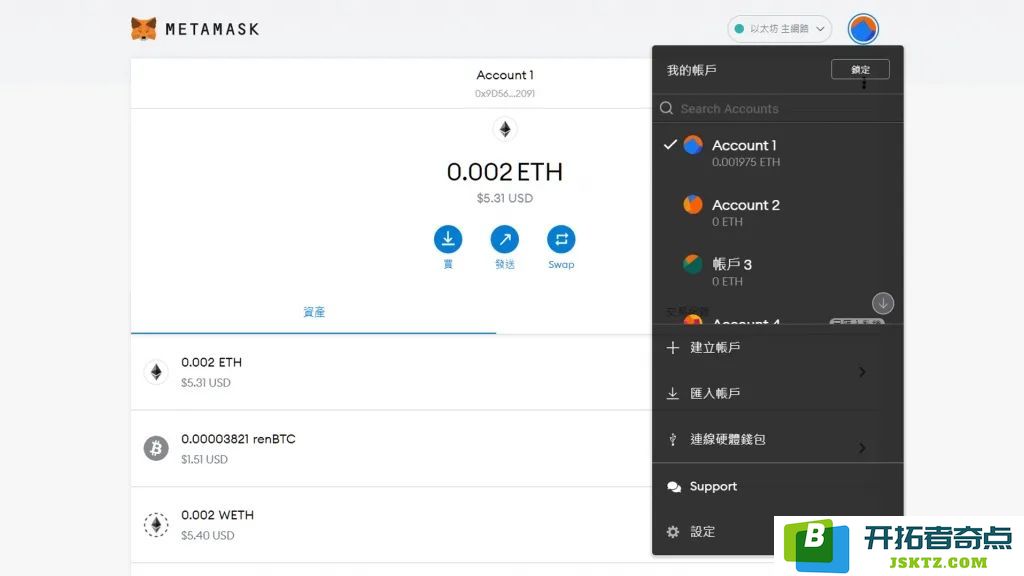Click the Support chat bubble icon

674,487
